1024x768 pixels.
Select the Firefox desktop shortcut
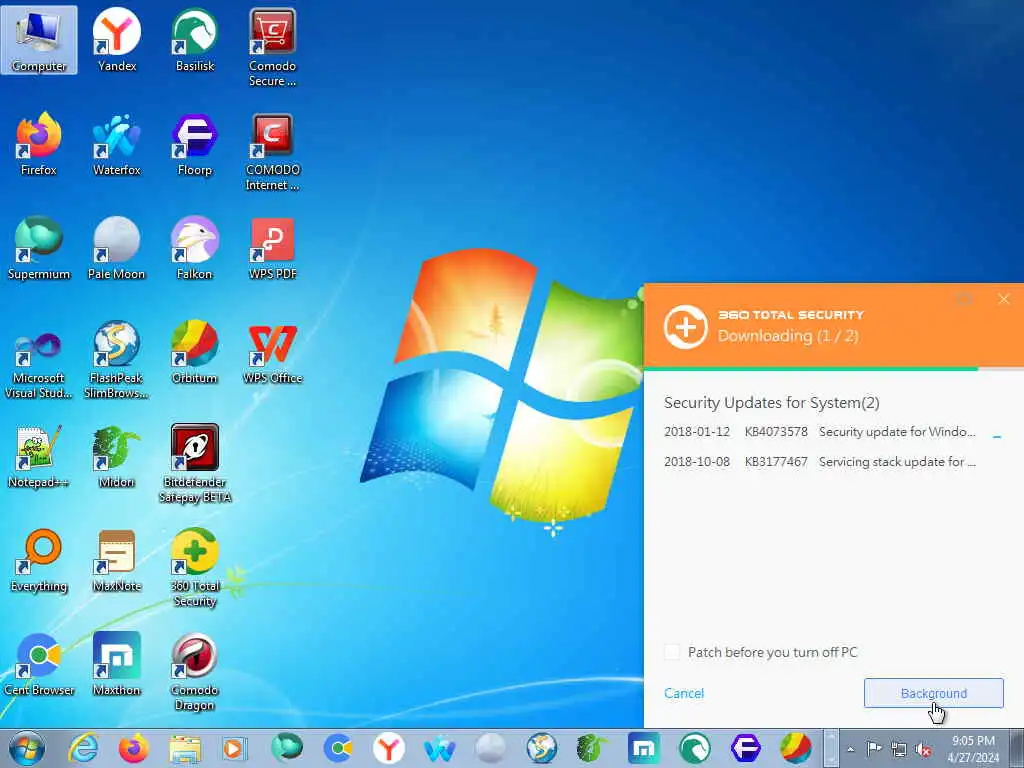39,144
